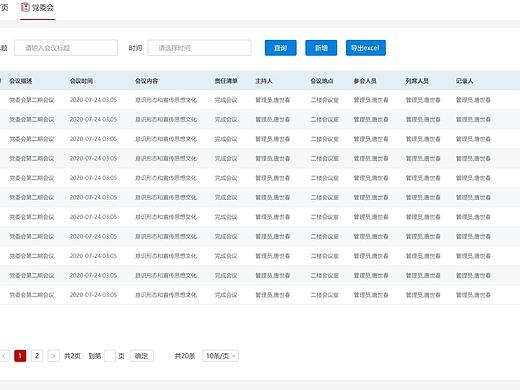Click the 查询 search button
Screen dimensions: 520x390
281,48
